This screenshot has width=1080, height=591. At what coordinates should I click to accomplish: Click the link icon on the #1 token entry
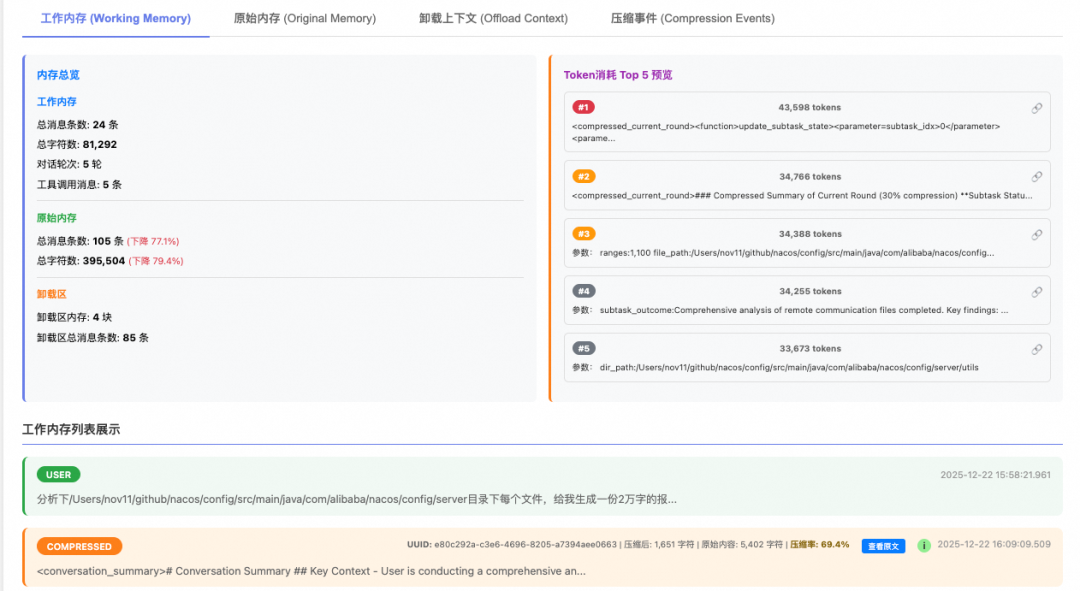(1037, 108)
